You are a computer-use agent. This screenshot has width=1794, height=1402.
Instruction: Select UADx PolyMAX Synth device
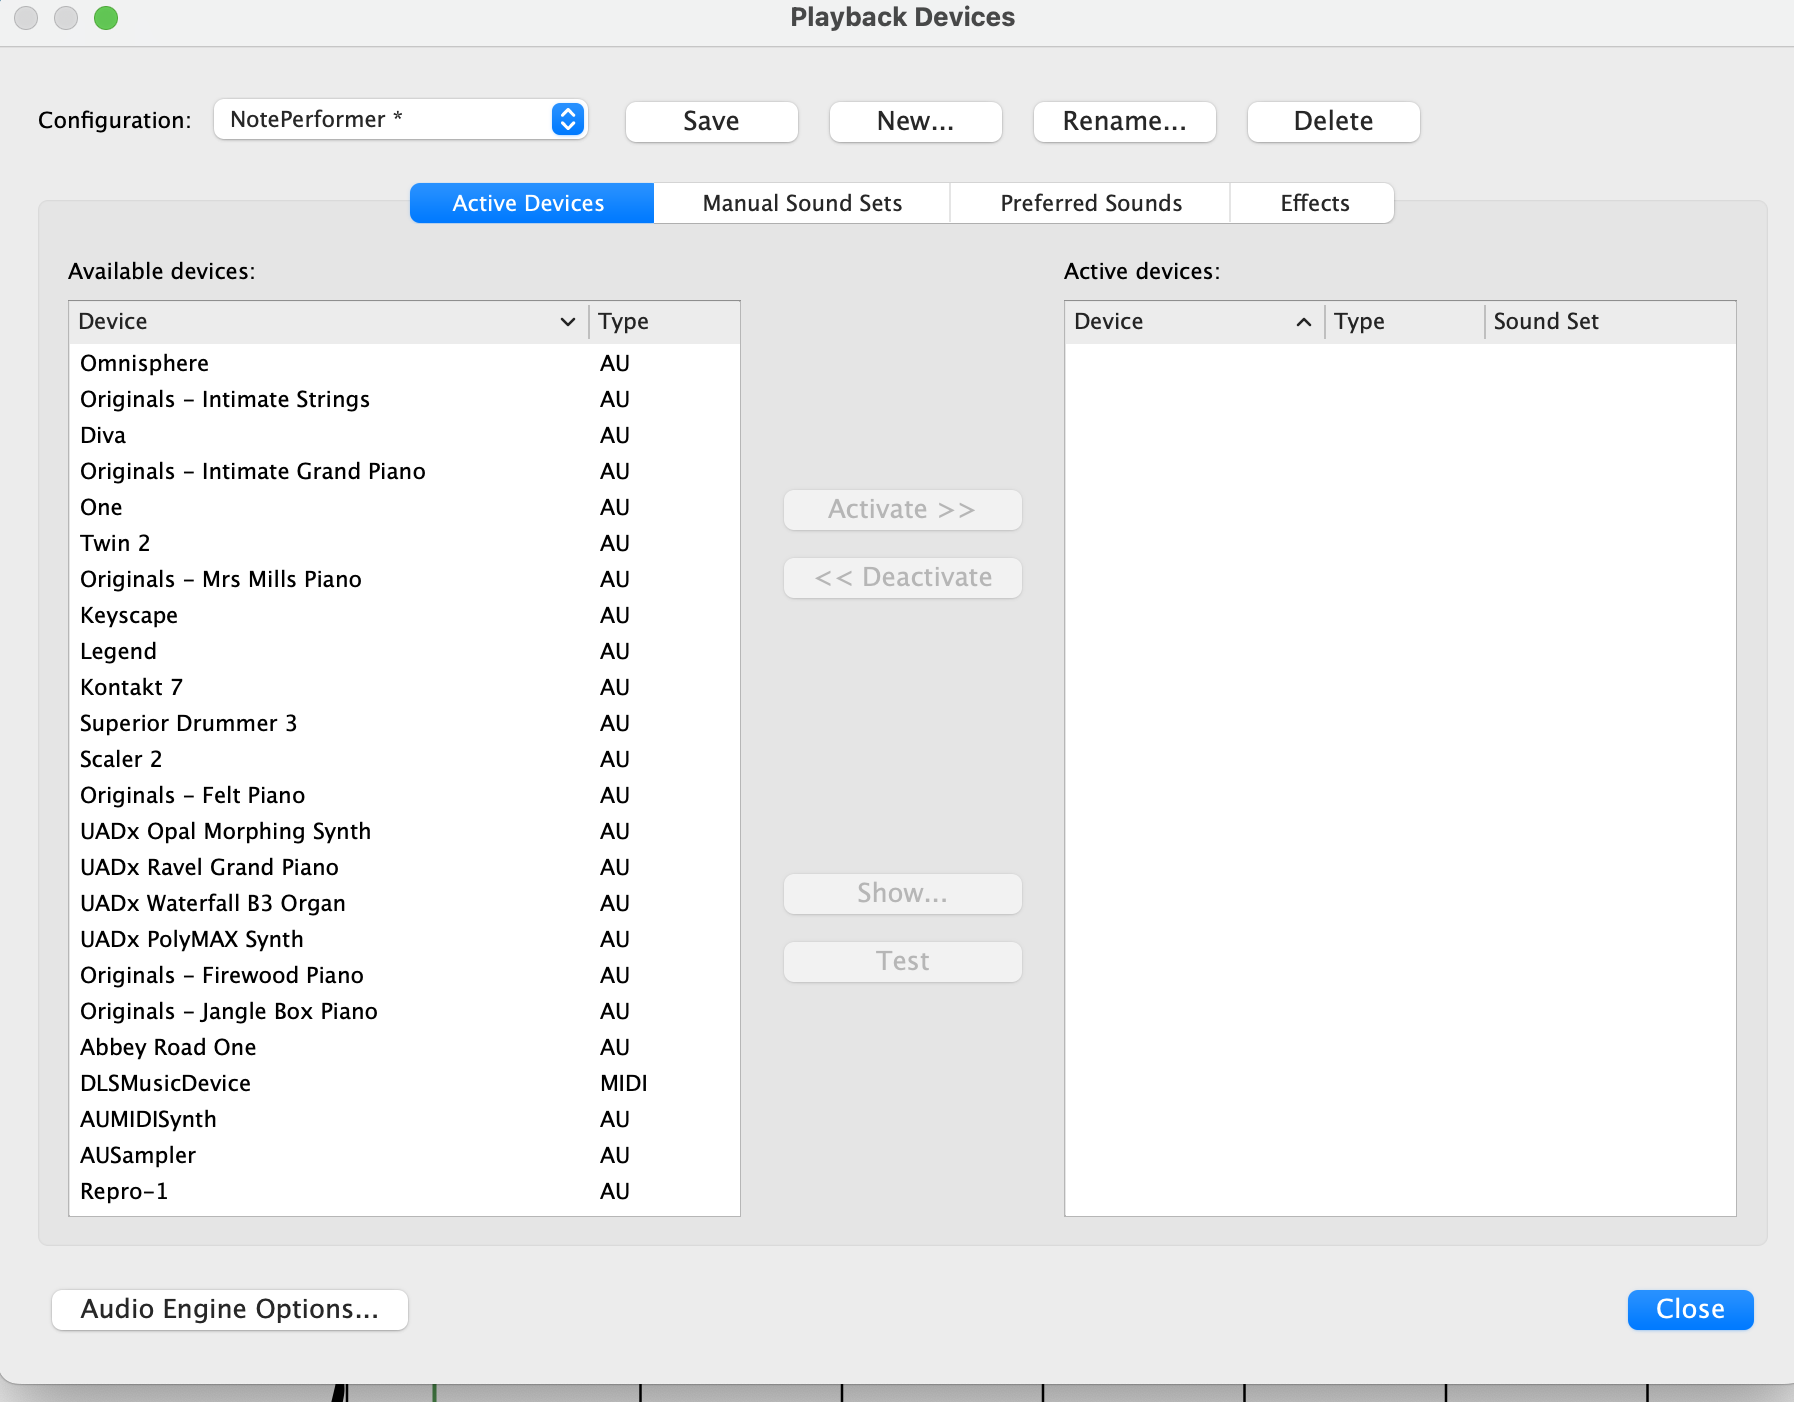pyautogui.click(x=404, y=939)
